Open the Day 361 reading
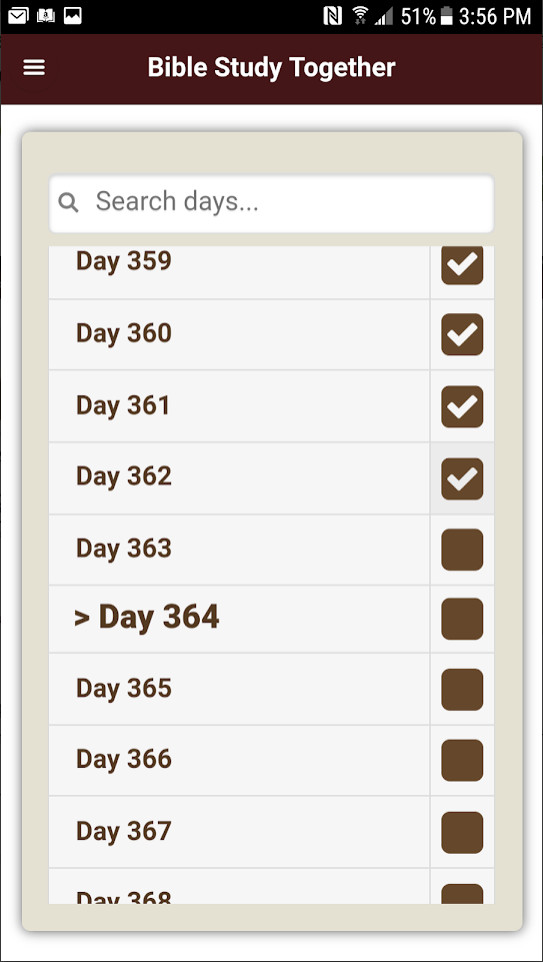Image resolution: width=543 pixels, height=962 pixels. click(239, 406)
